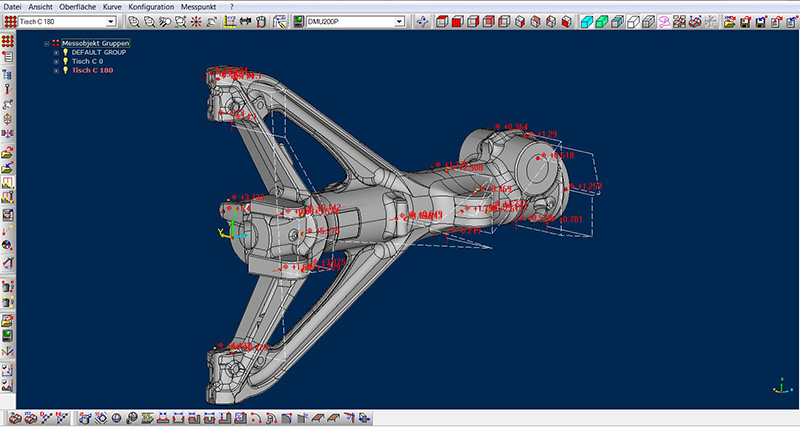Toggle cyan shaded cube display mode
The image size is (800, 427).
587,21
